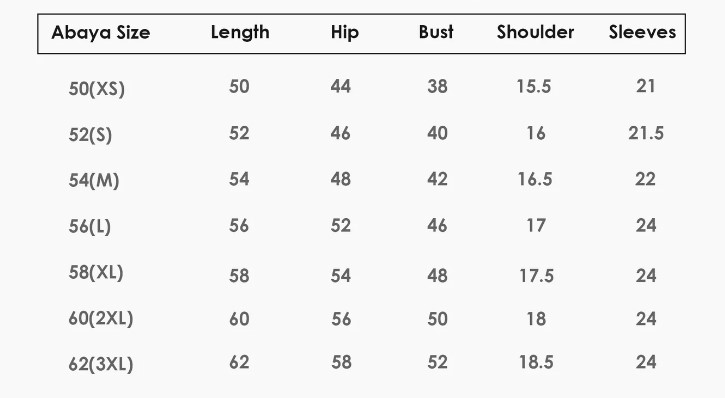The height and width of the screenshot is (398, 725).
Task: Click the 18.5 shoulder value for 3XL
Action: tap(536, 362)
